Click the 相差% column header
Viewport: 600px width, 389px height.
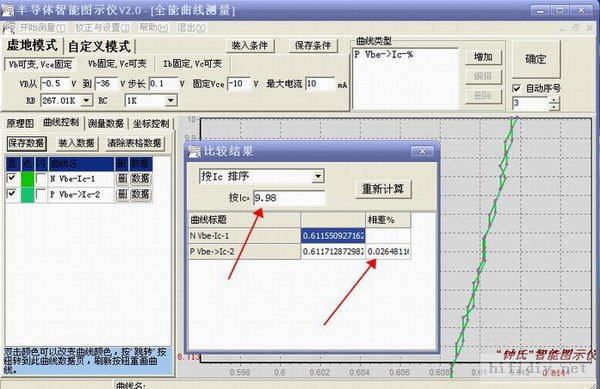[388, 220]
